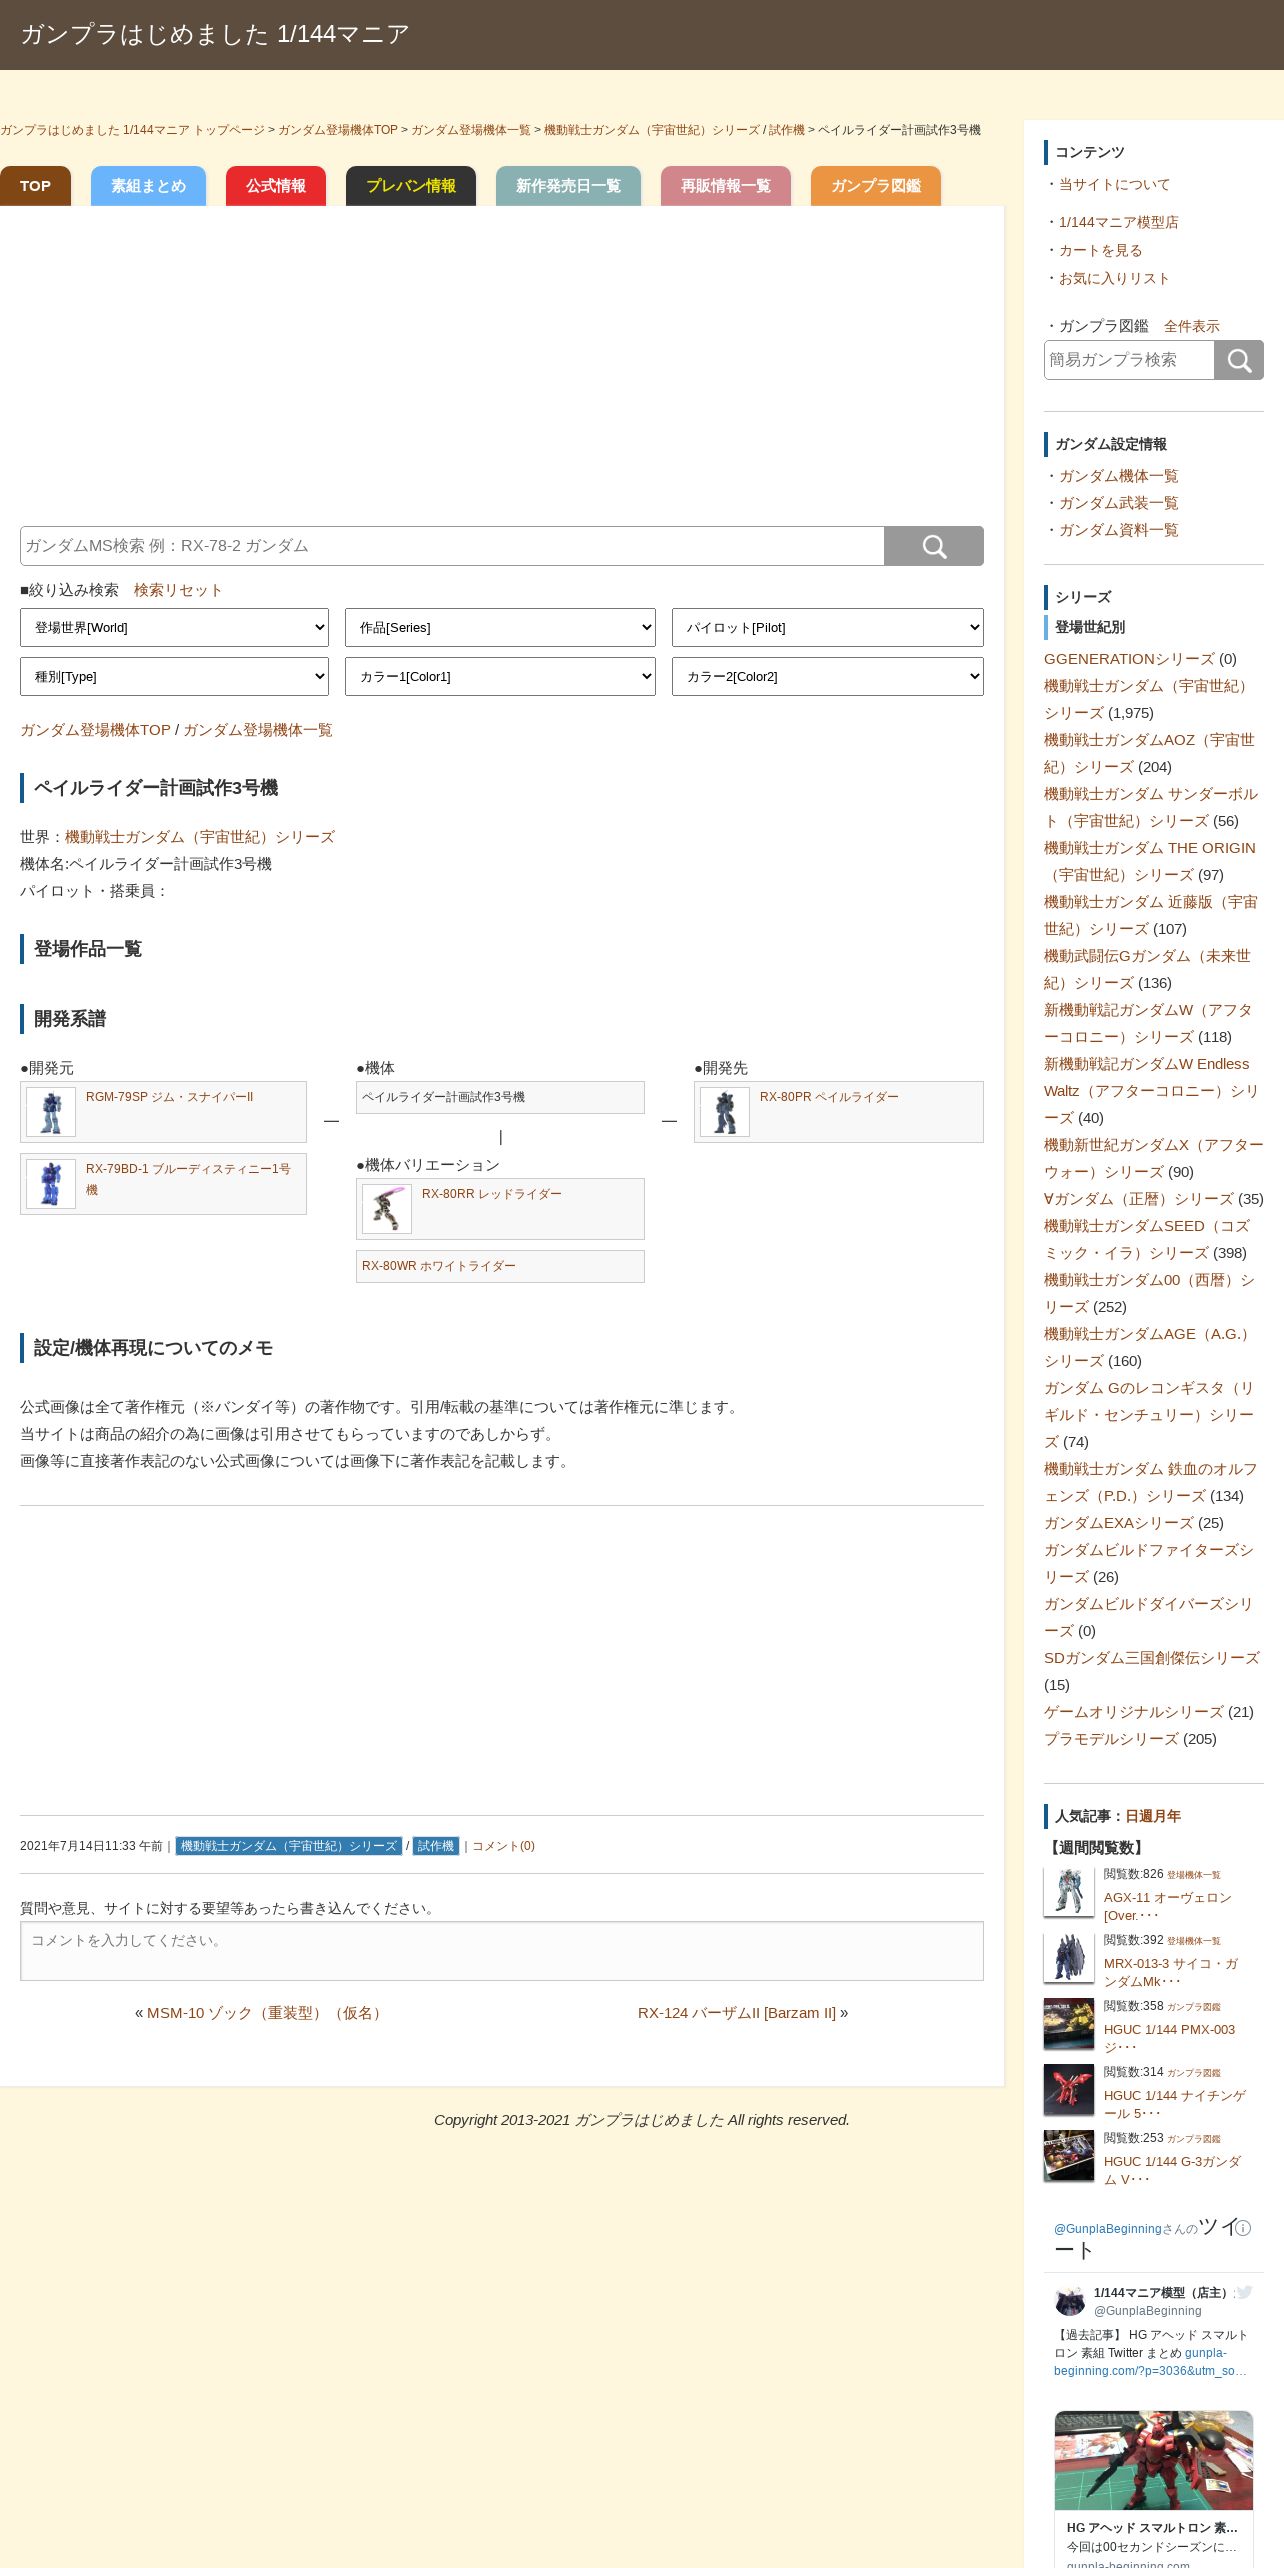1284x2568 pixels.
Task: Open the 1/144マニア模型店 sidebar link
Action: 1118,222
